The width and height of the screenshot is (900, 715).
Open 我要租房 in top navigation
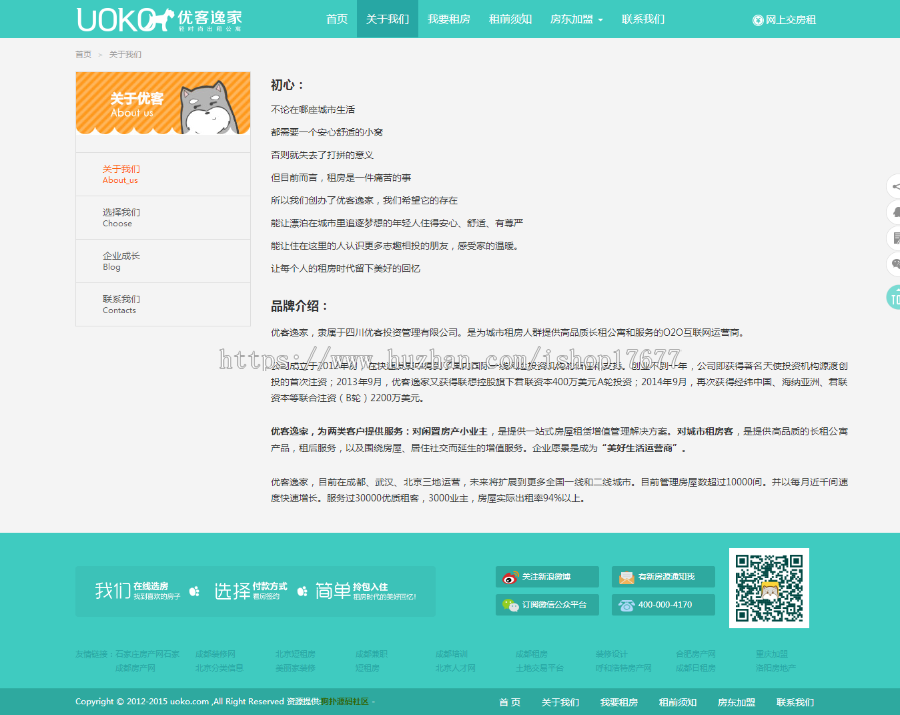pos(449,19)
